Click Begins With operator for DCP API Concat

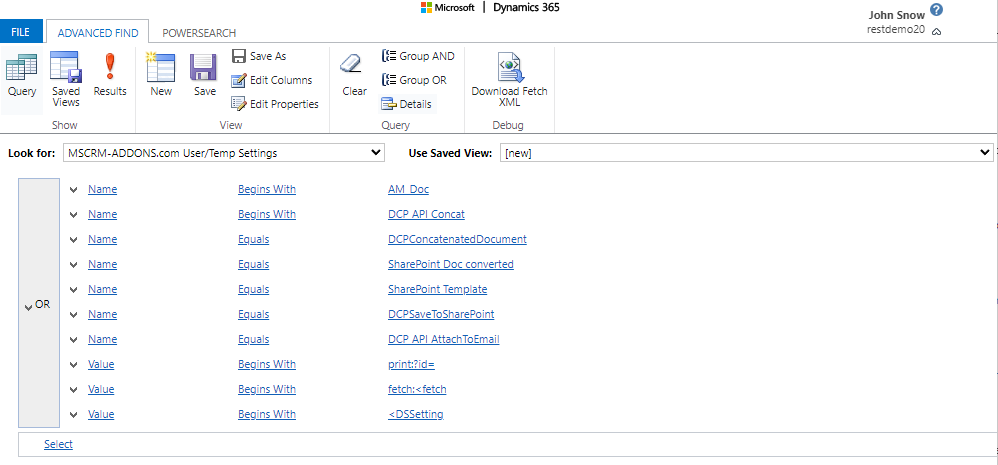coord(267,214)
